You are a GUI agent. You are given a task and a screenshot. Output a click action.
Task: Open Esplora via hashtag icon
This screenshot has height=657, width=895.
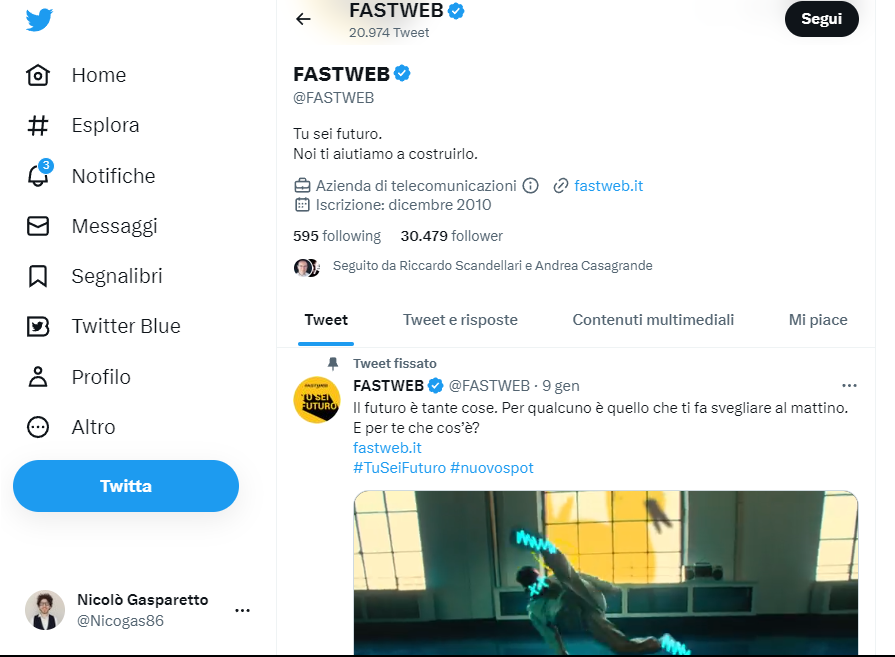(38, 125)
